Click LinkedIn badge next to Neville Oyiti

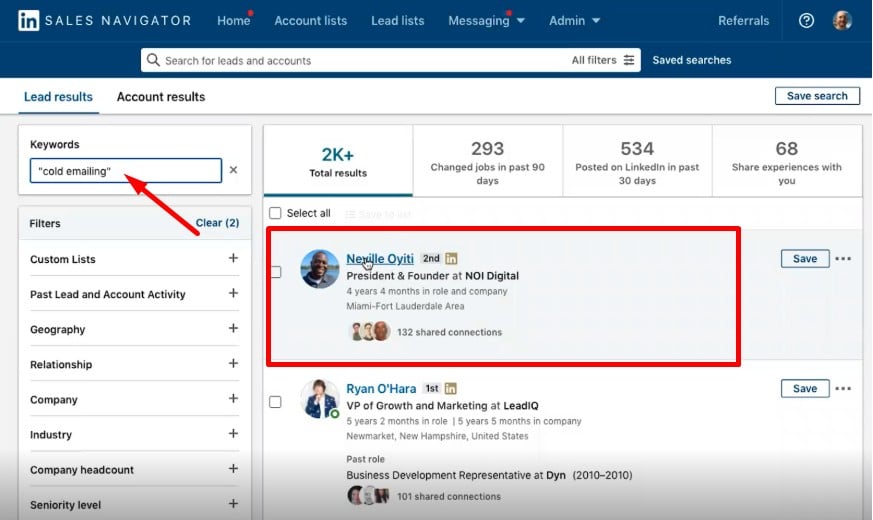451,258
